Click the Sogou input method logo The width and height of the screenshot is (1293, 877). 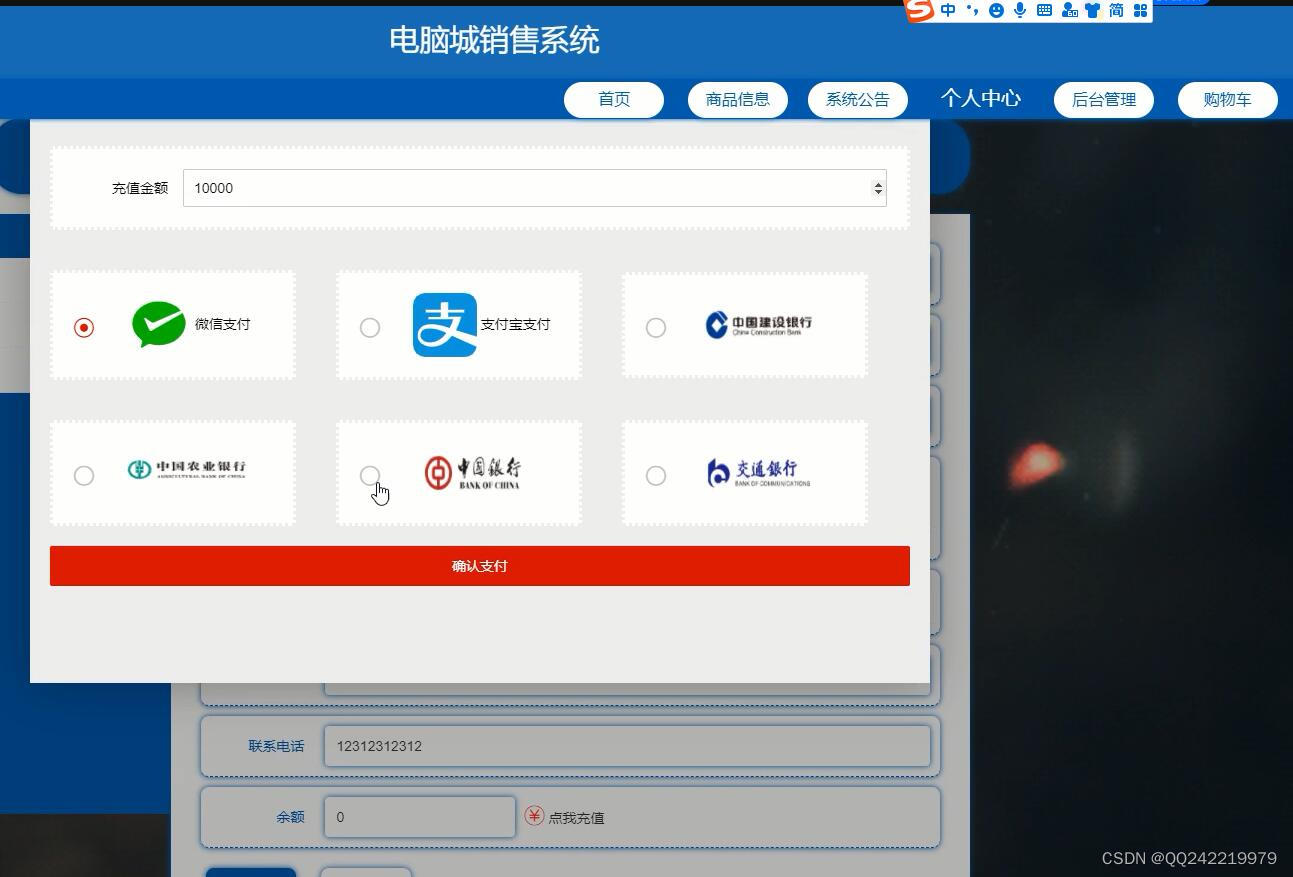tap(919, 10)
